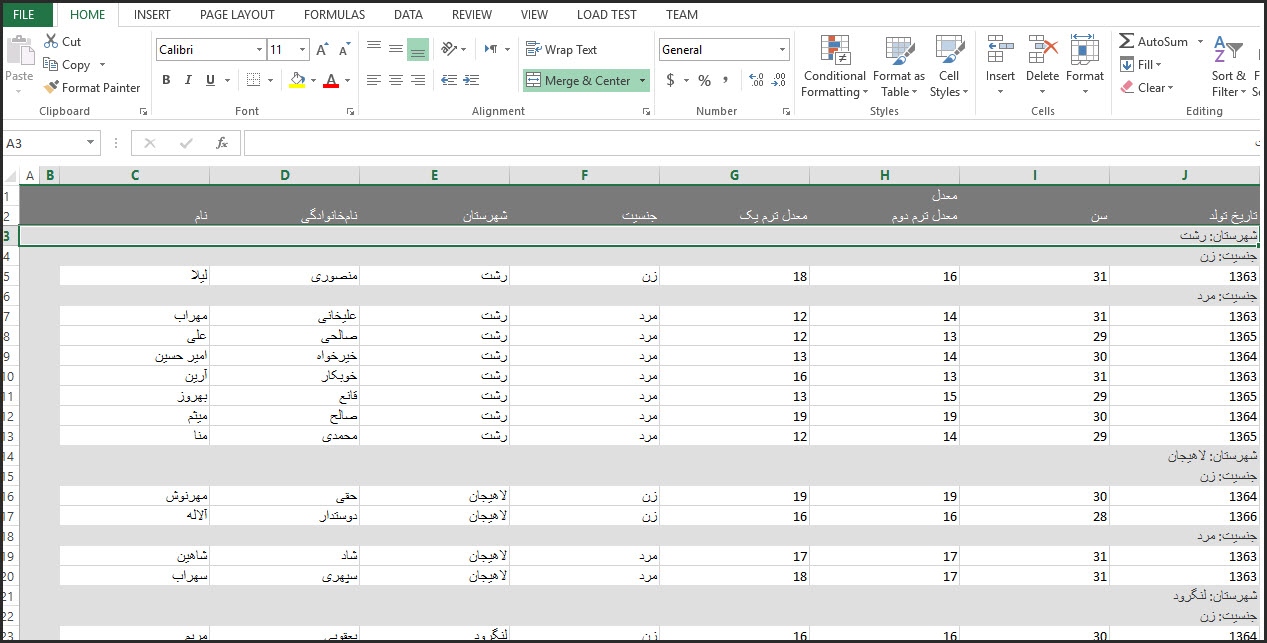Apply bold formatting to selection
Viewport: 1267px width, 643px height.
pyautogui.click(x=166, y=80)
